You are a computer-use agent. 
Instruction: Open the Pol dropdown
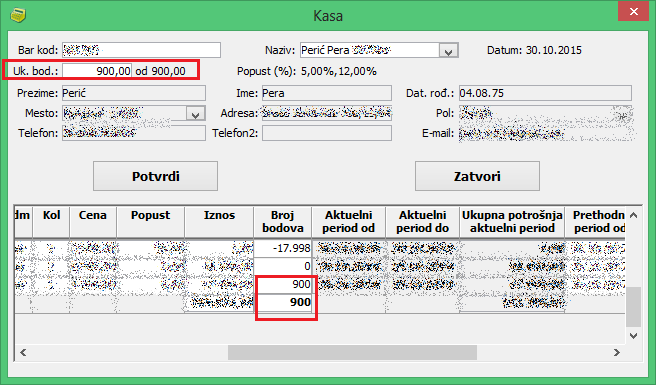click(x=623, y=114)
